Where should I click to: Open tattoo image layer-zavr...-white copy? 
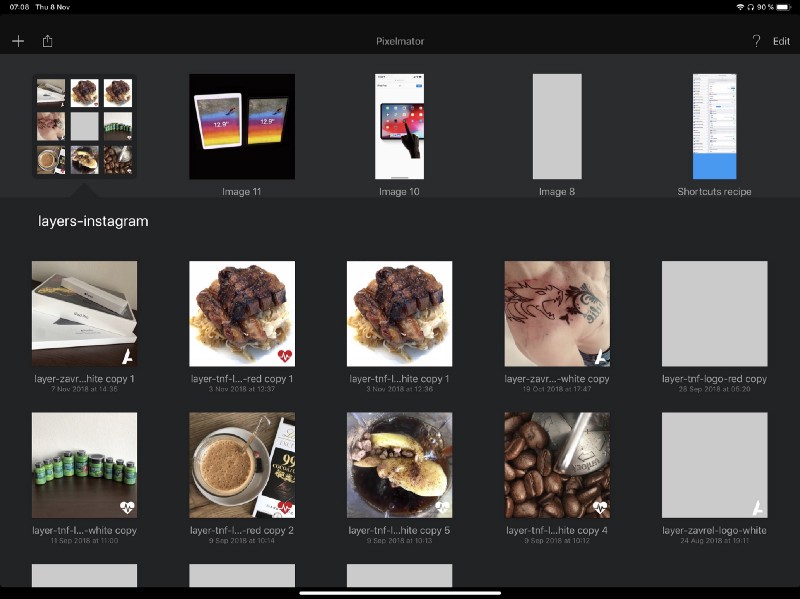pyautogui.click(x=557, y=314)
